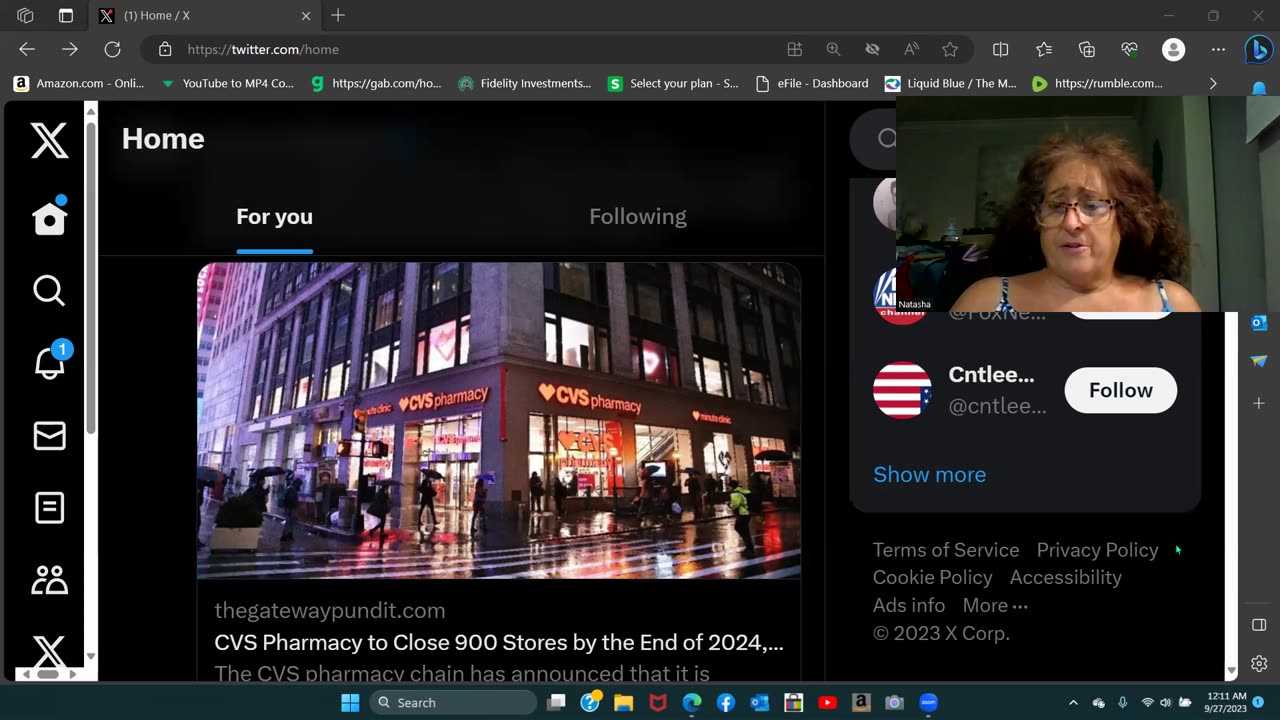Open rumble.com bookmark
This screenshot has width=1280, height=720.
coord(1097,83)
